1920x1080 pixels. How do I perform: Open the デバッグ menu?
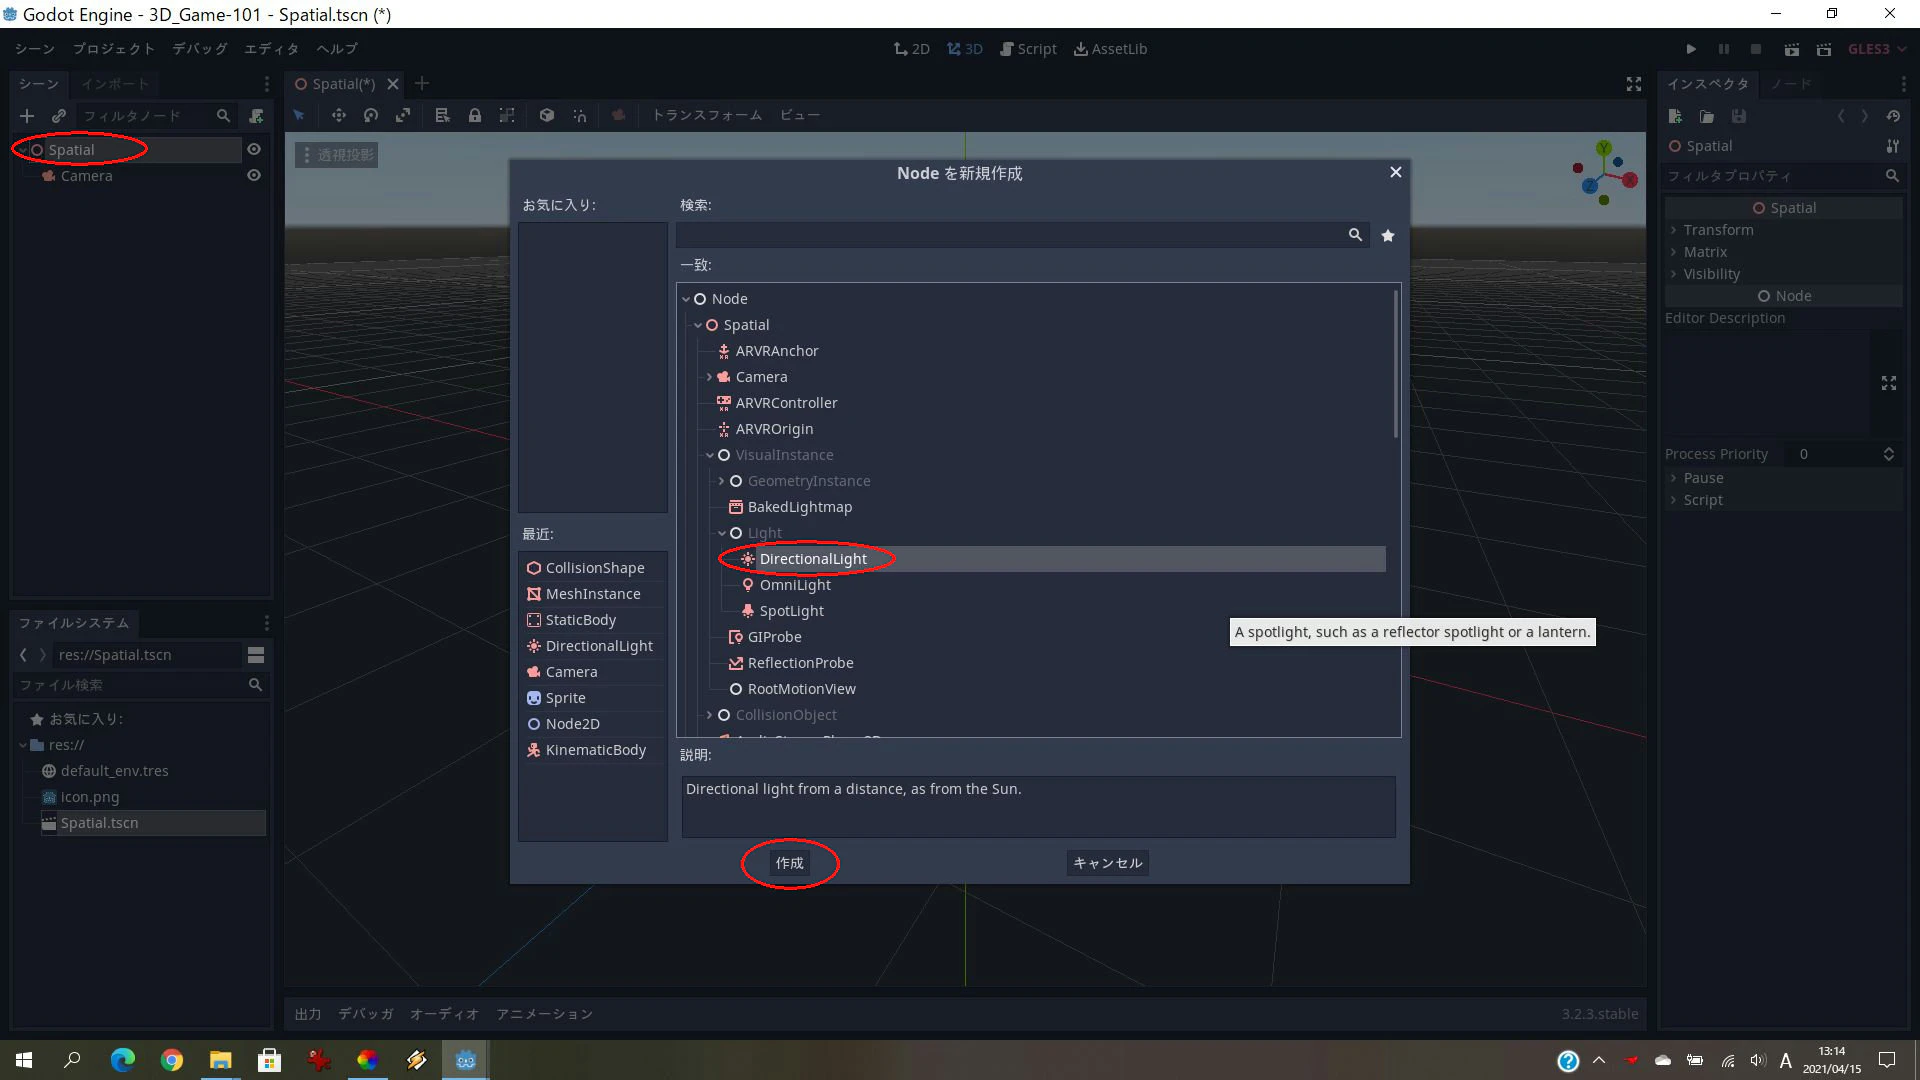(200, 49)
